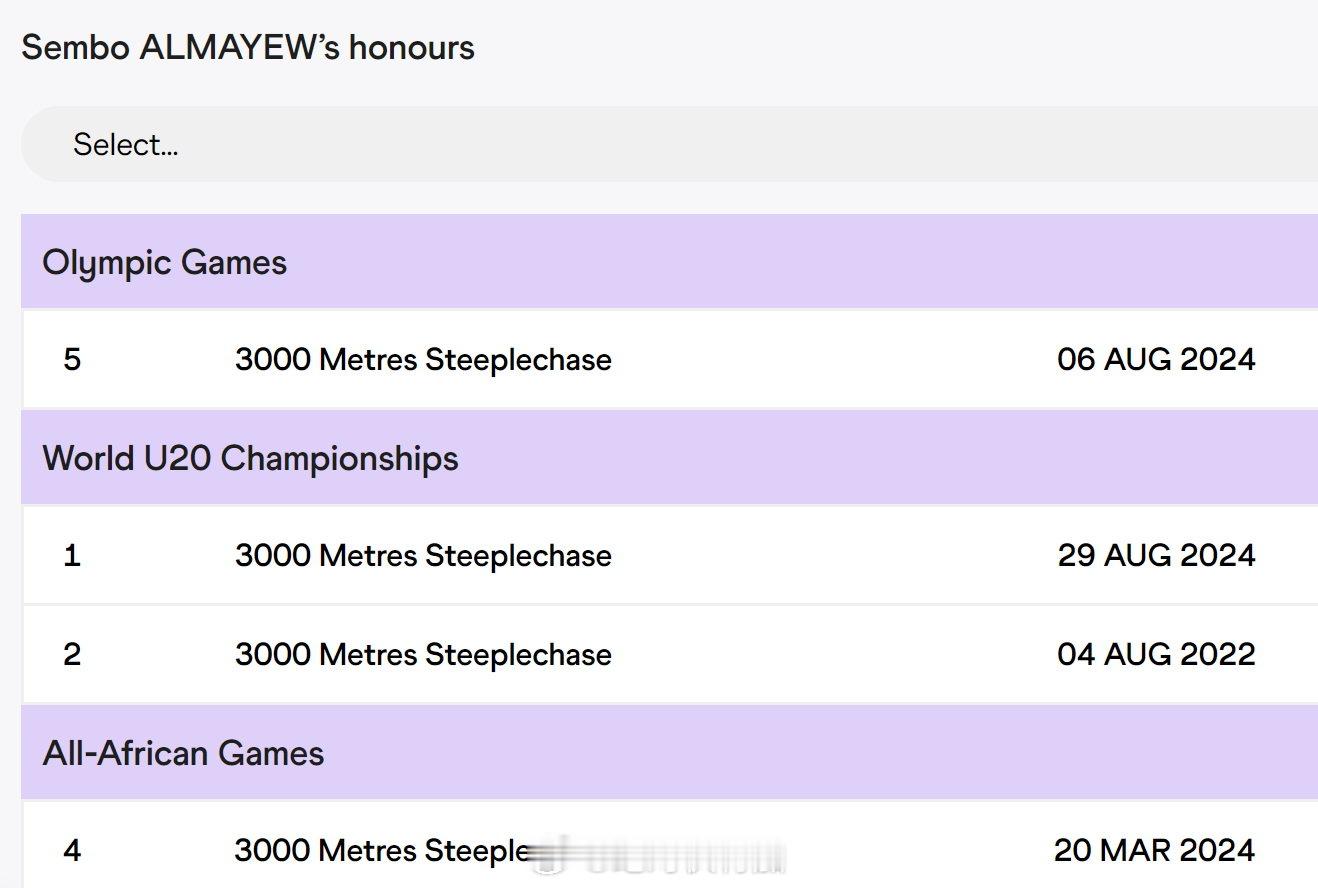The image size is (1318, 888).
Task: Click the Select... placeholder text
Action: [126, 144]
